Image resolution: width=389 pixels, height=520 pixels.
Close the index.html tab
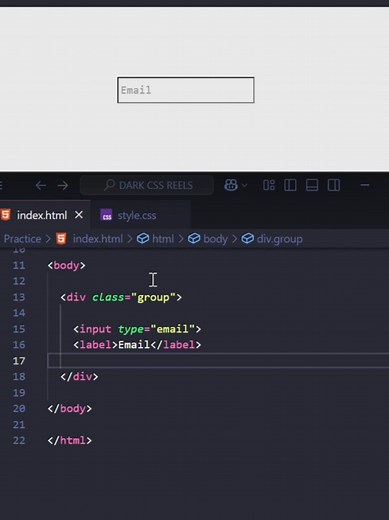click(79, 215)
